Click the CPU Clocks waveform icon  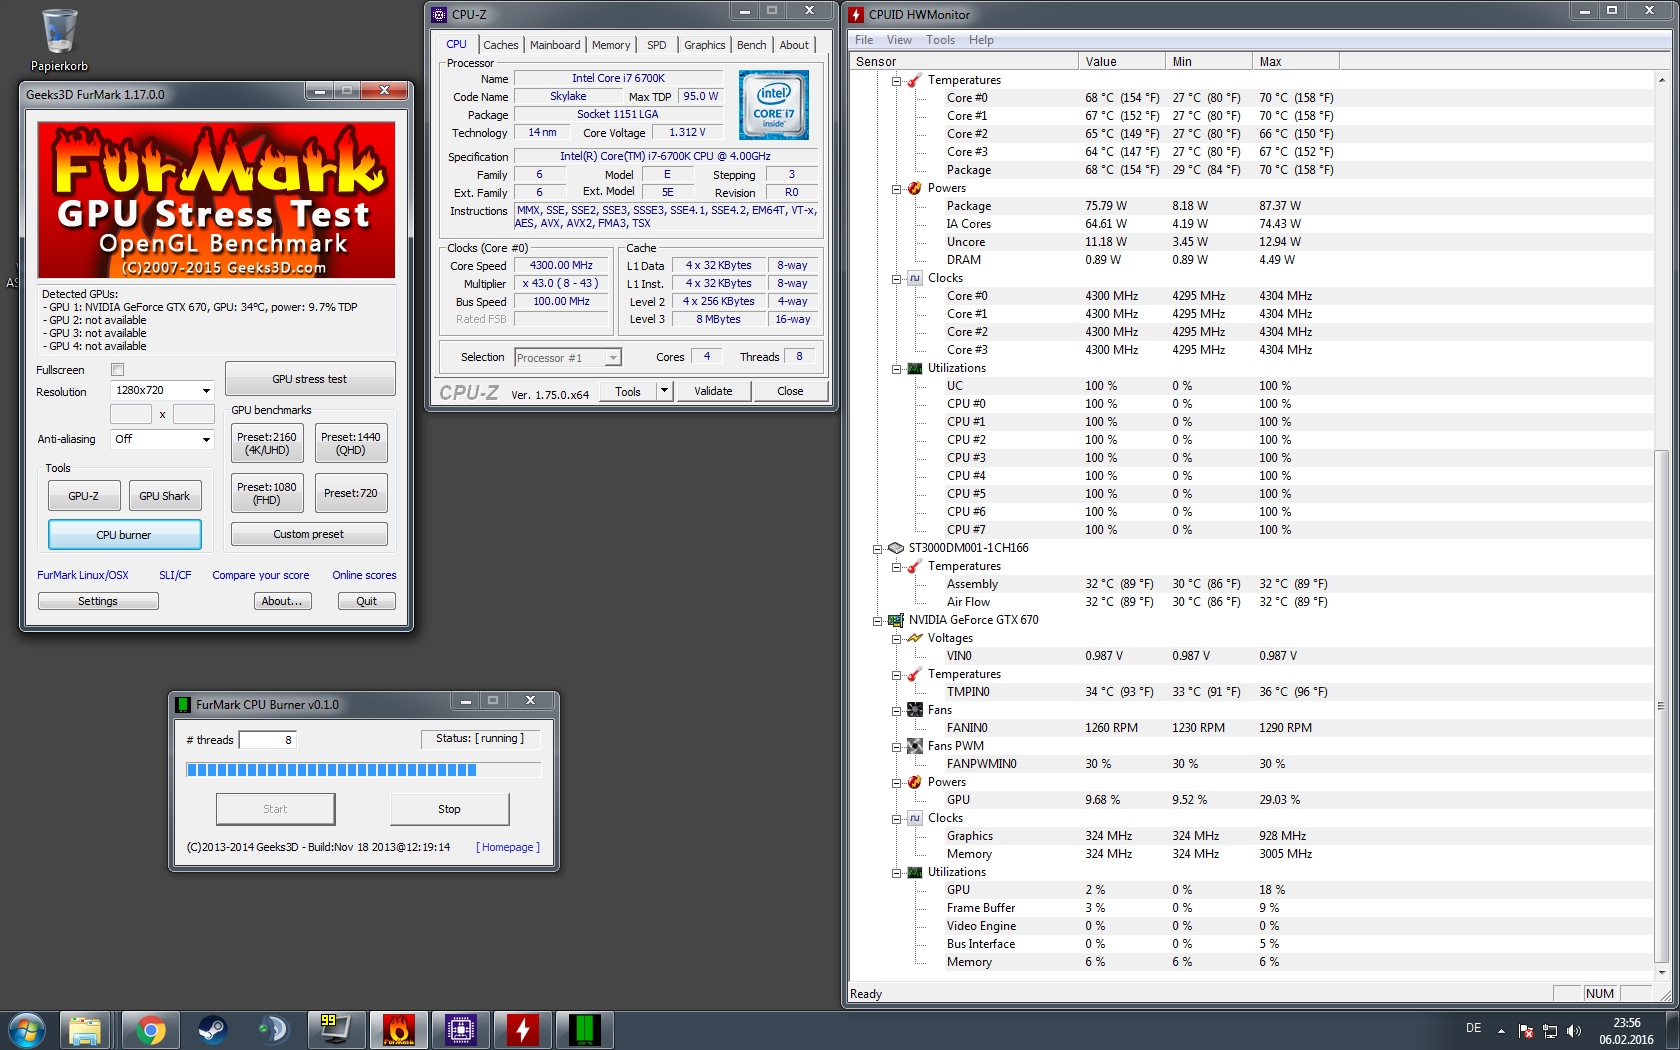tap(914, 278)
